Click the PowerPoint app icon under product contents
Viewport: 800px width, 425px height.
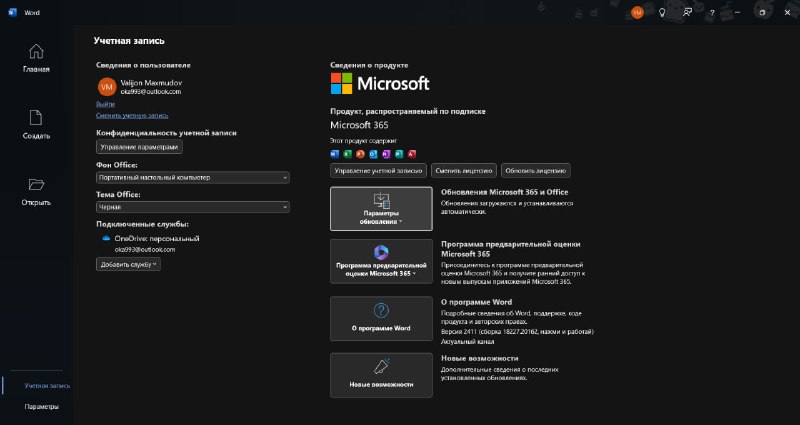pos(360,154)
